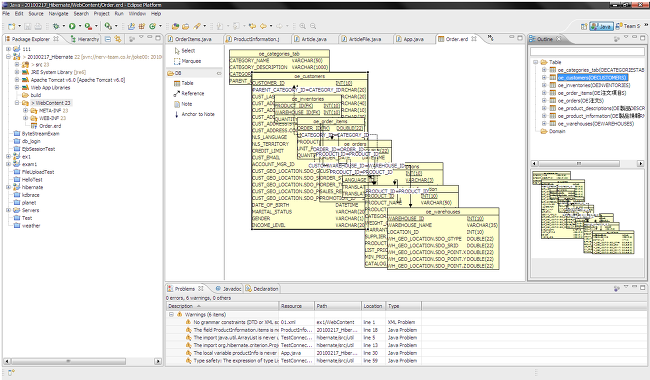Click the Search flashlight toolbar icon
The width and height of the screenshot is (650, 380).
[197, 26]
